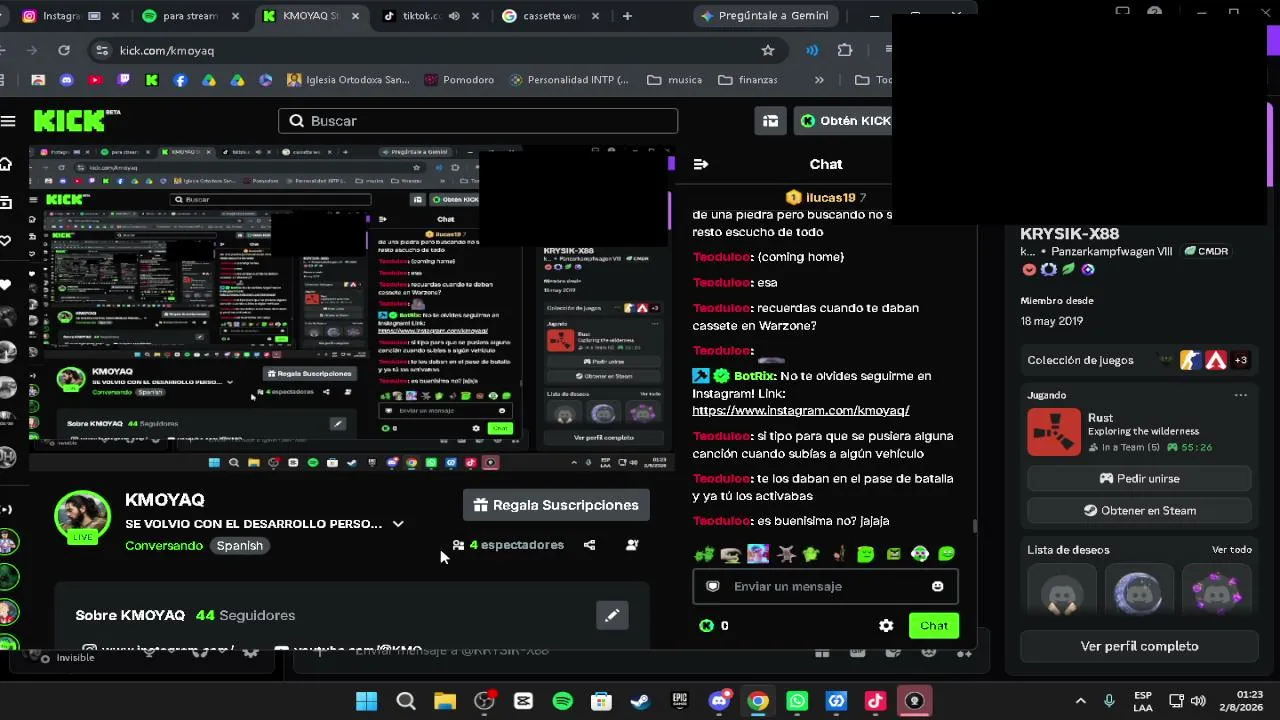Open TikTok app from the taskbar
The width and height of the screenshot is (1280, 720).
coord(875,701)
